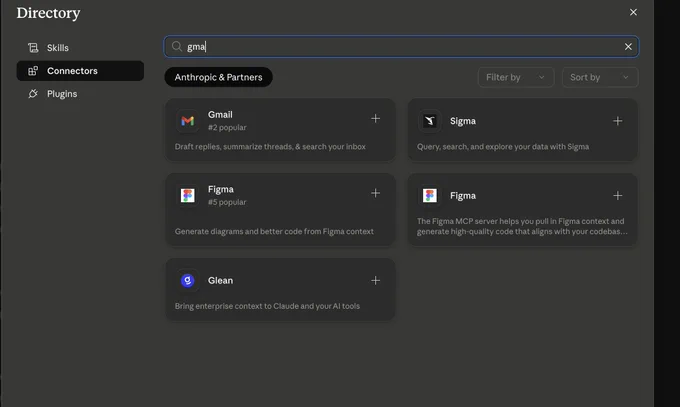Screen dimensions: 680x407
Task: Click the #5 popular Figma logo
Action: pyautogui.click(x=187, y=195)
